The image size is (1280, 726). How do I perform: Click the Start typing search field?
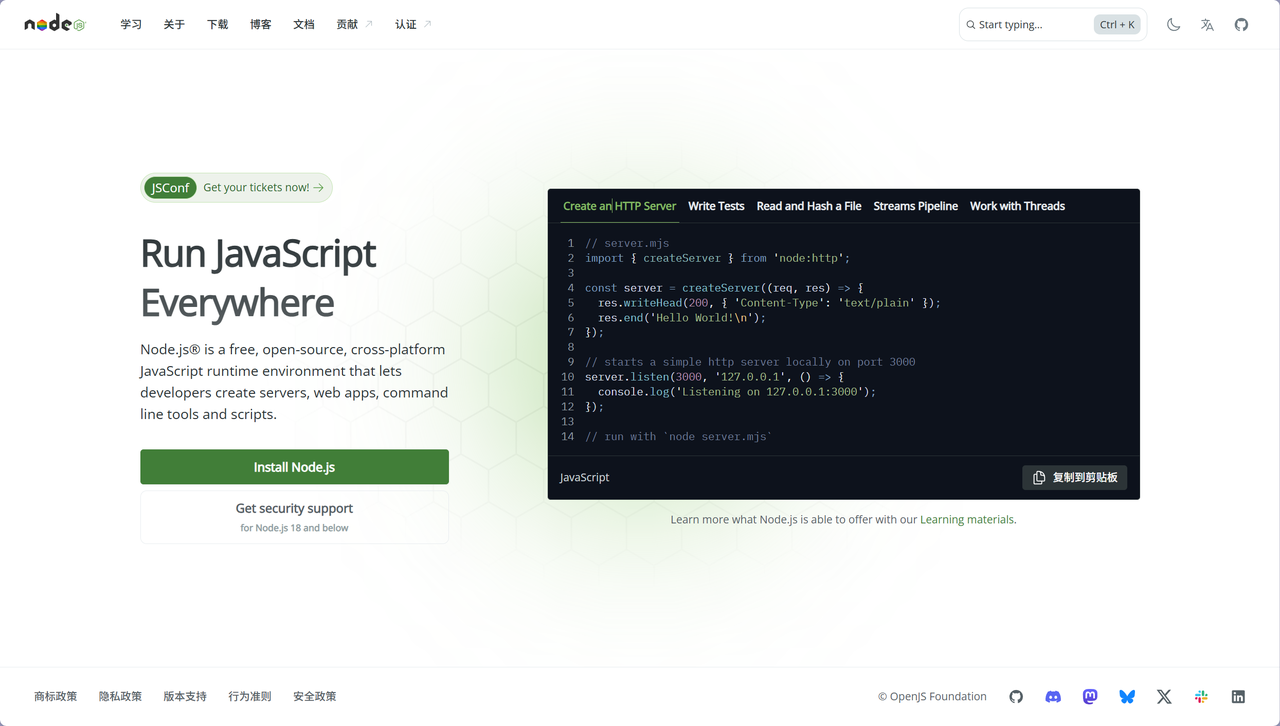coord(1030,25)
